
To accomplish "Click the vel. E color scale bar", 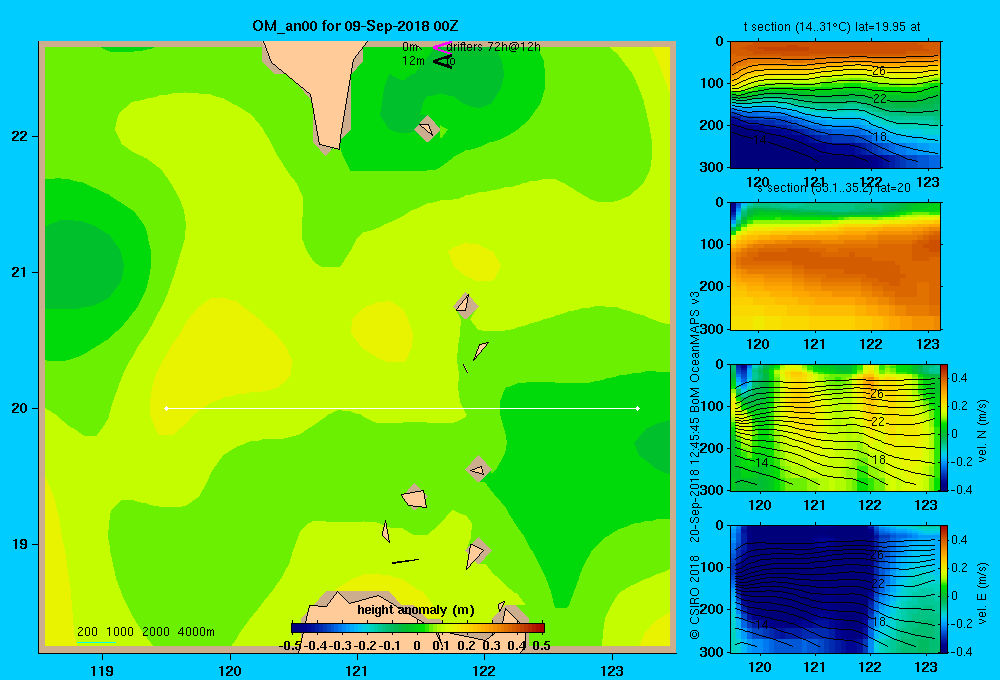I will 944,589.
